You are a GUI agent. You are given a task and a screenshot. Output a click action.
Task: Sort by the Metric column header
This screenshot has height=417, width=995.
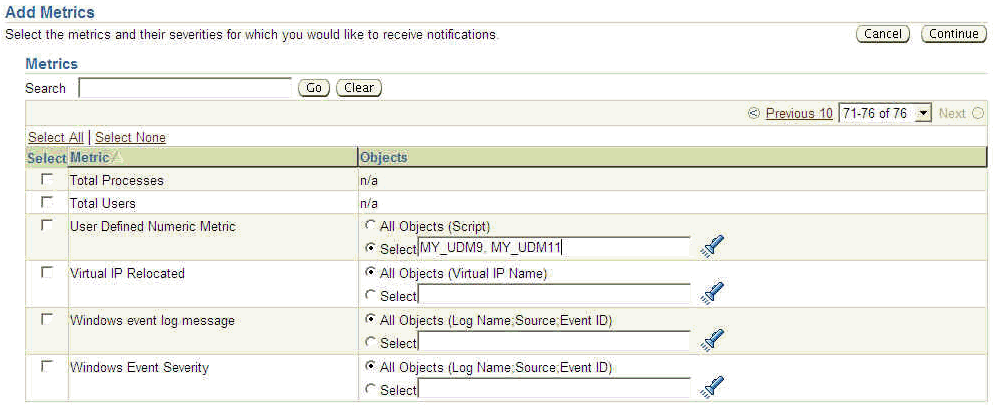pyautogui.click(x=89, y=157)
